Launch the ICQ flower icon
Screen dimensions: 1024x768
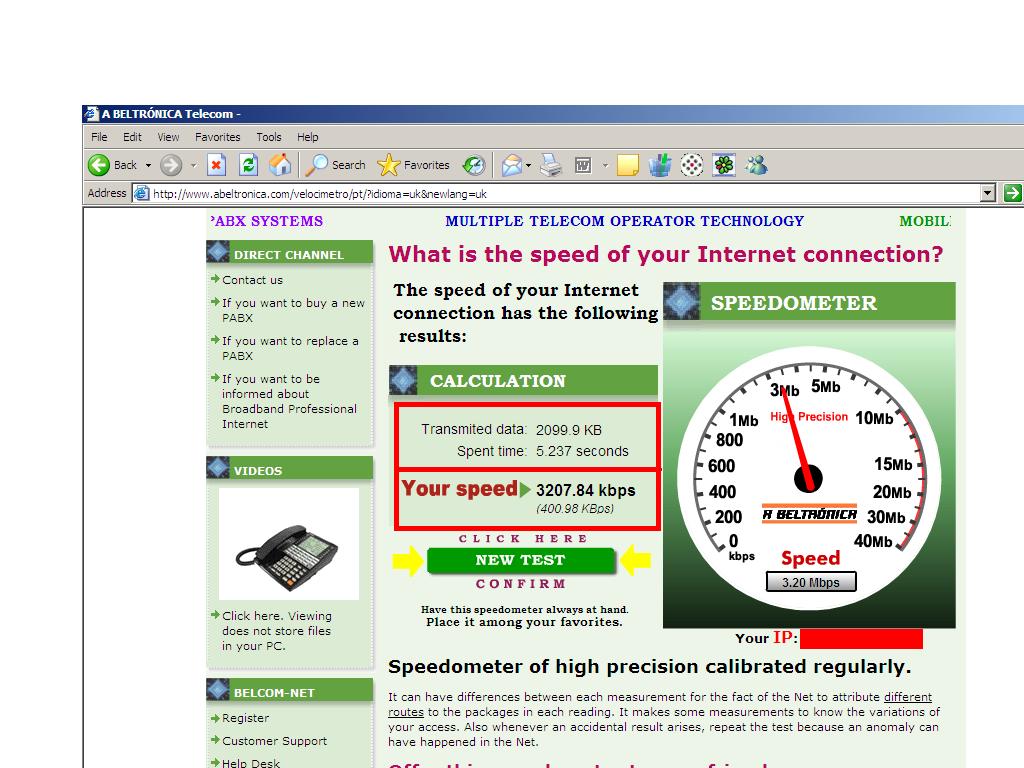[724, 165]
